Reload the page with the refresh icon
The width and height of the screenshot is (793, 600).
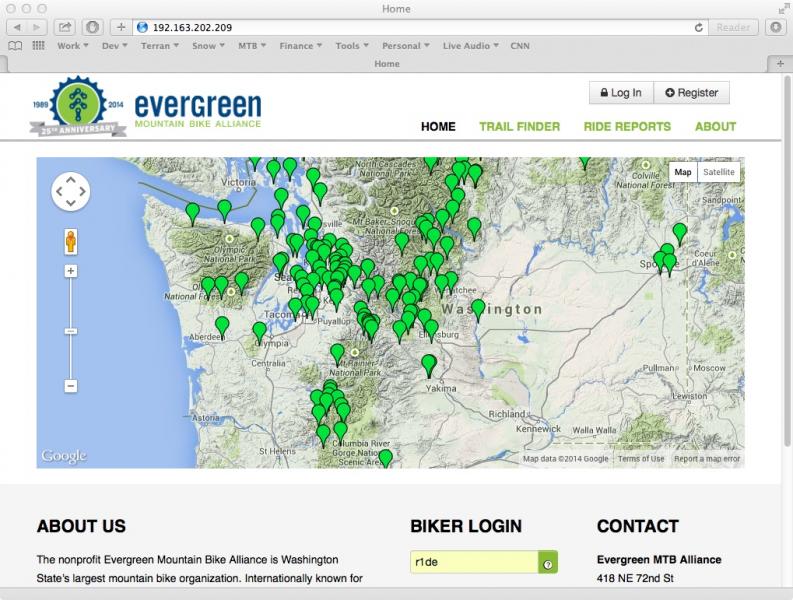(698, 27)
